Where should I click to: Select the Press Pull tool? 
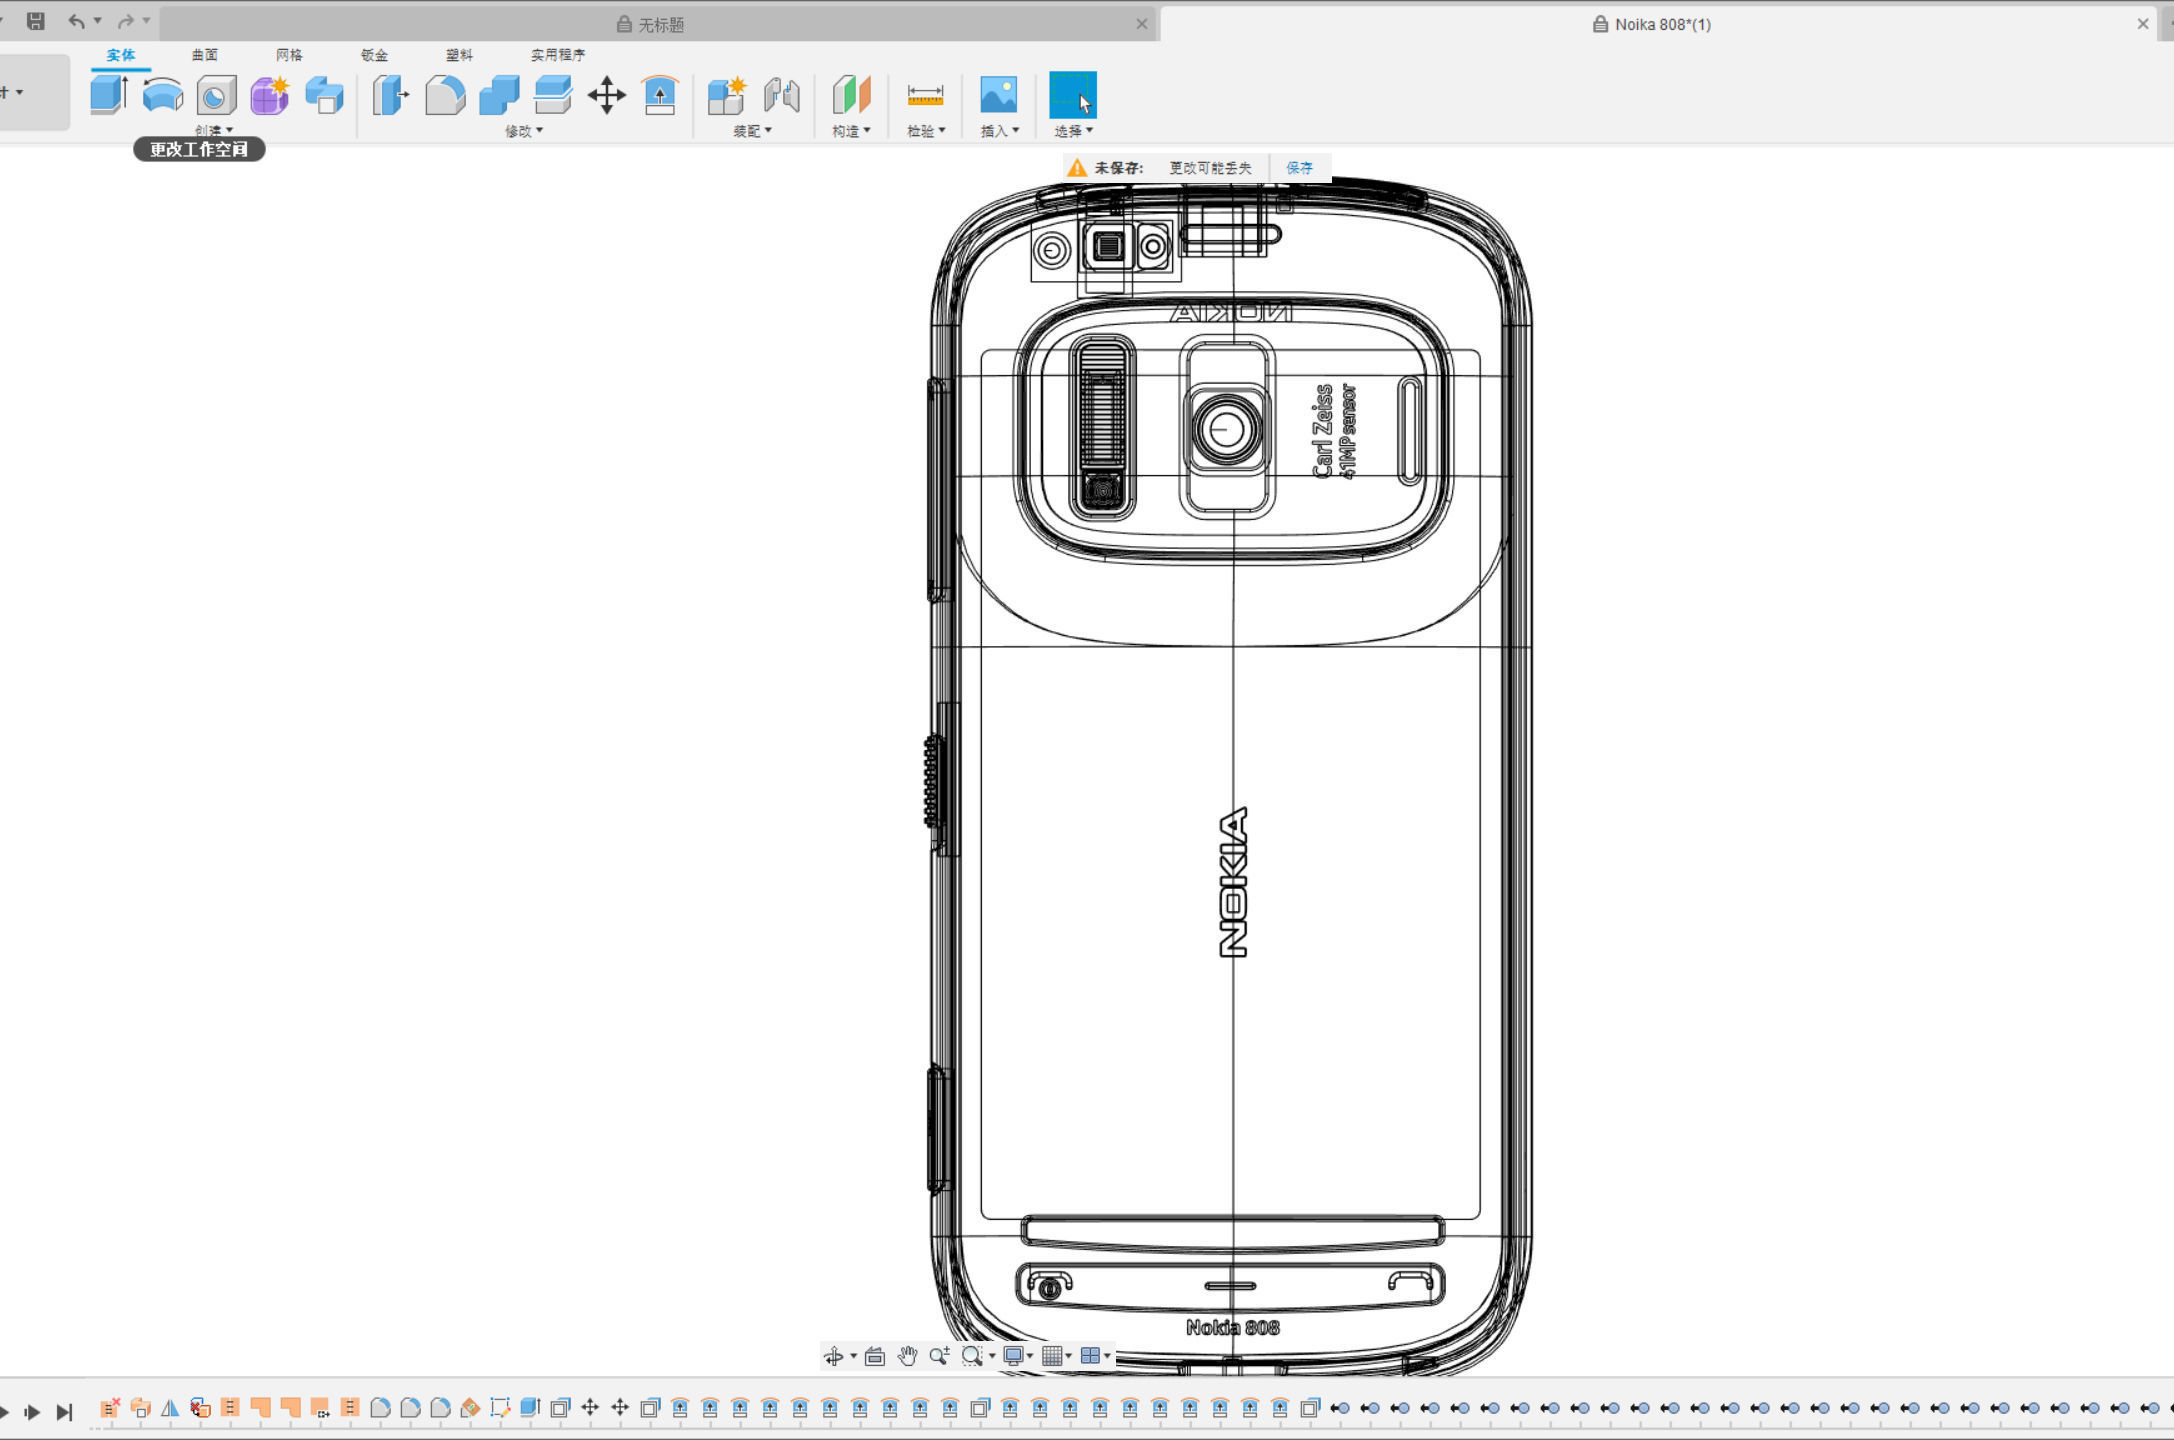click(x=391, y=95)
